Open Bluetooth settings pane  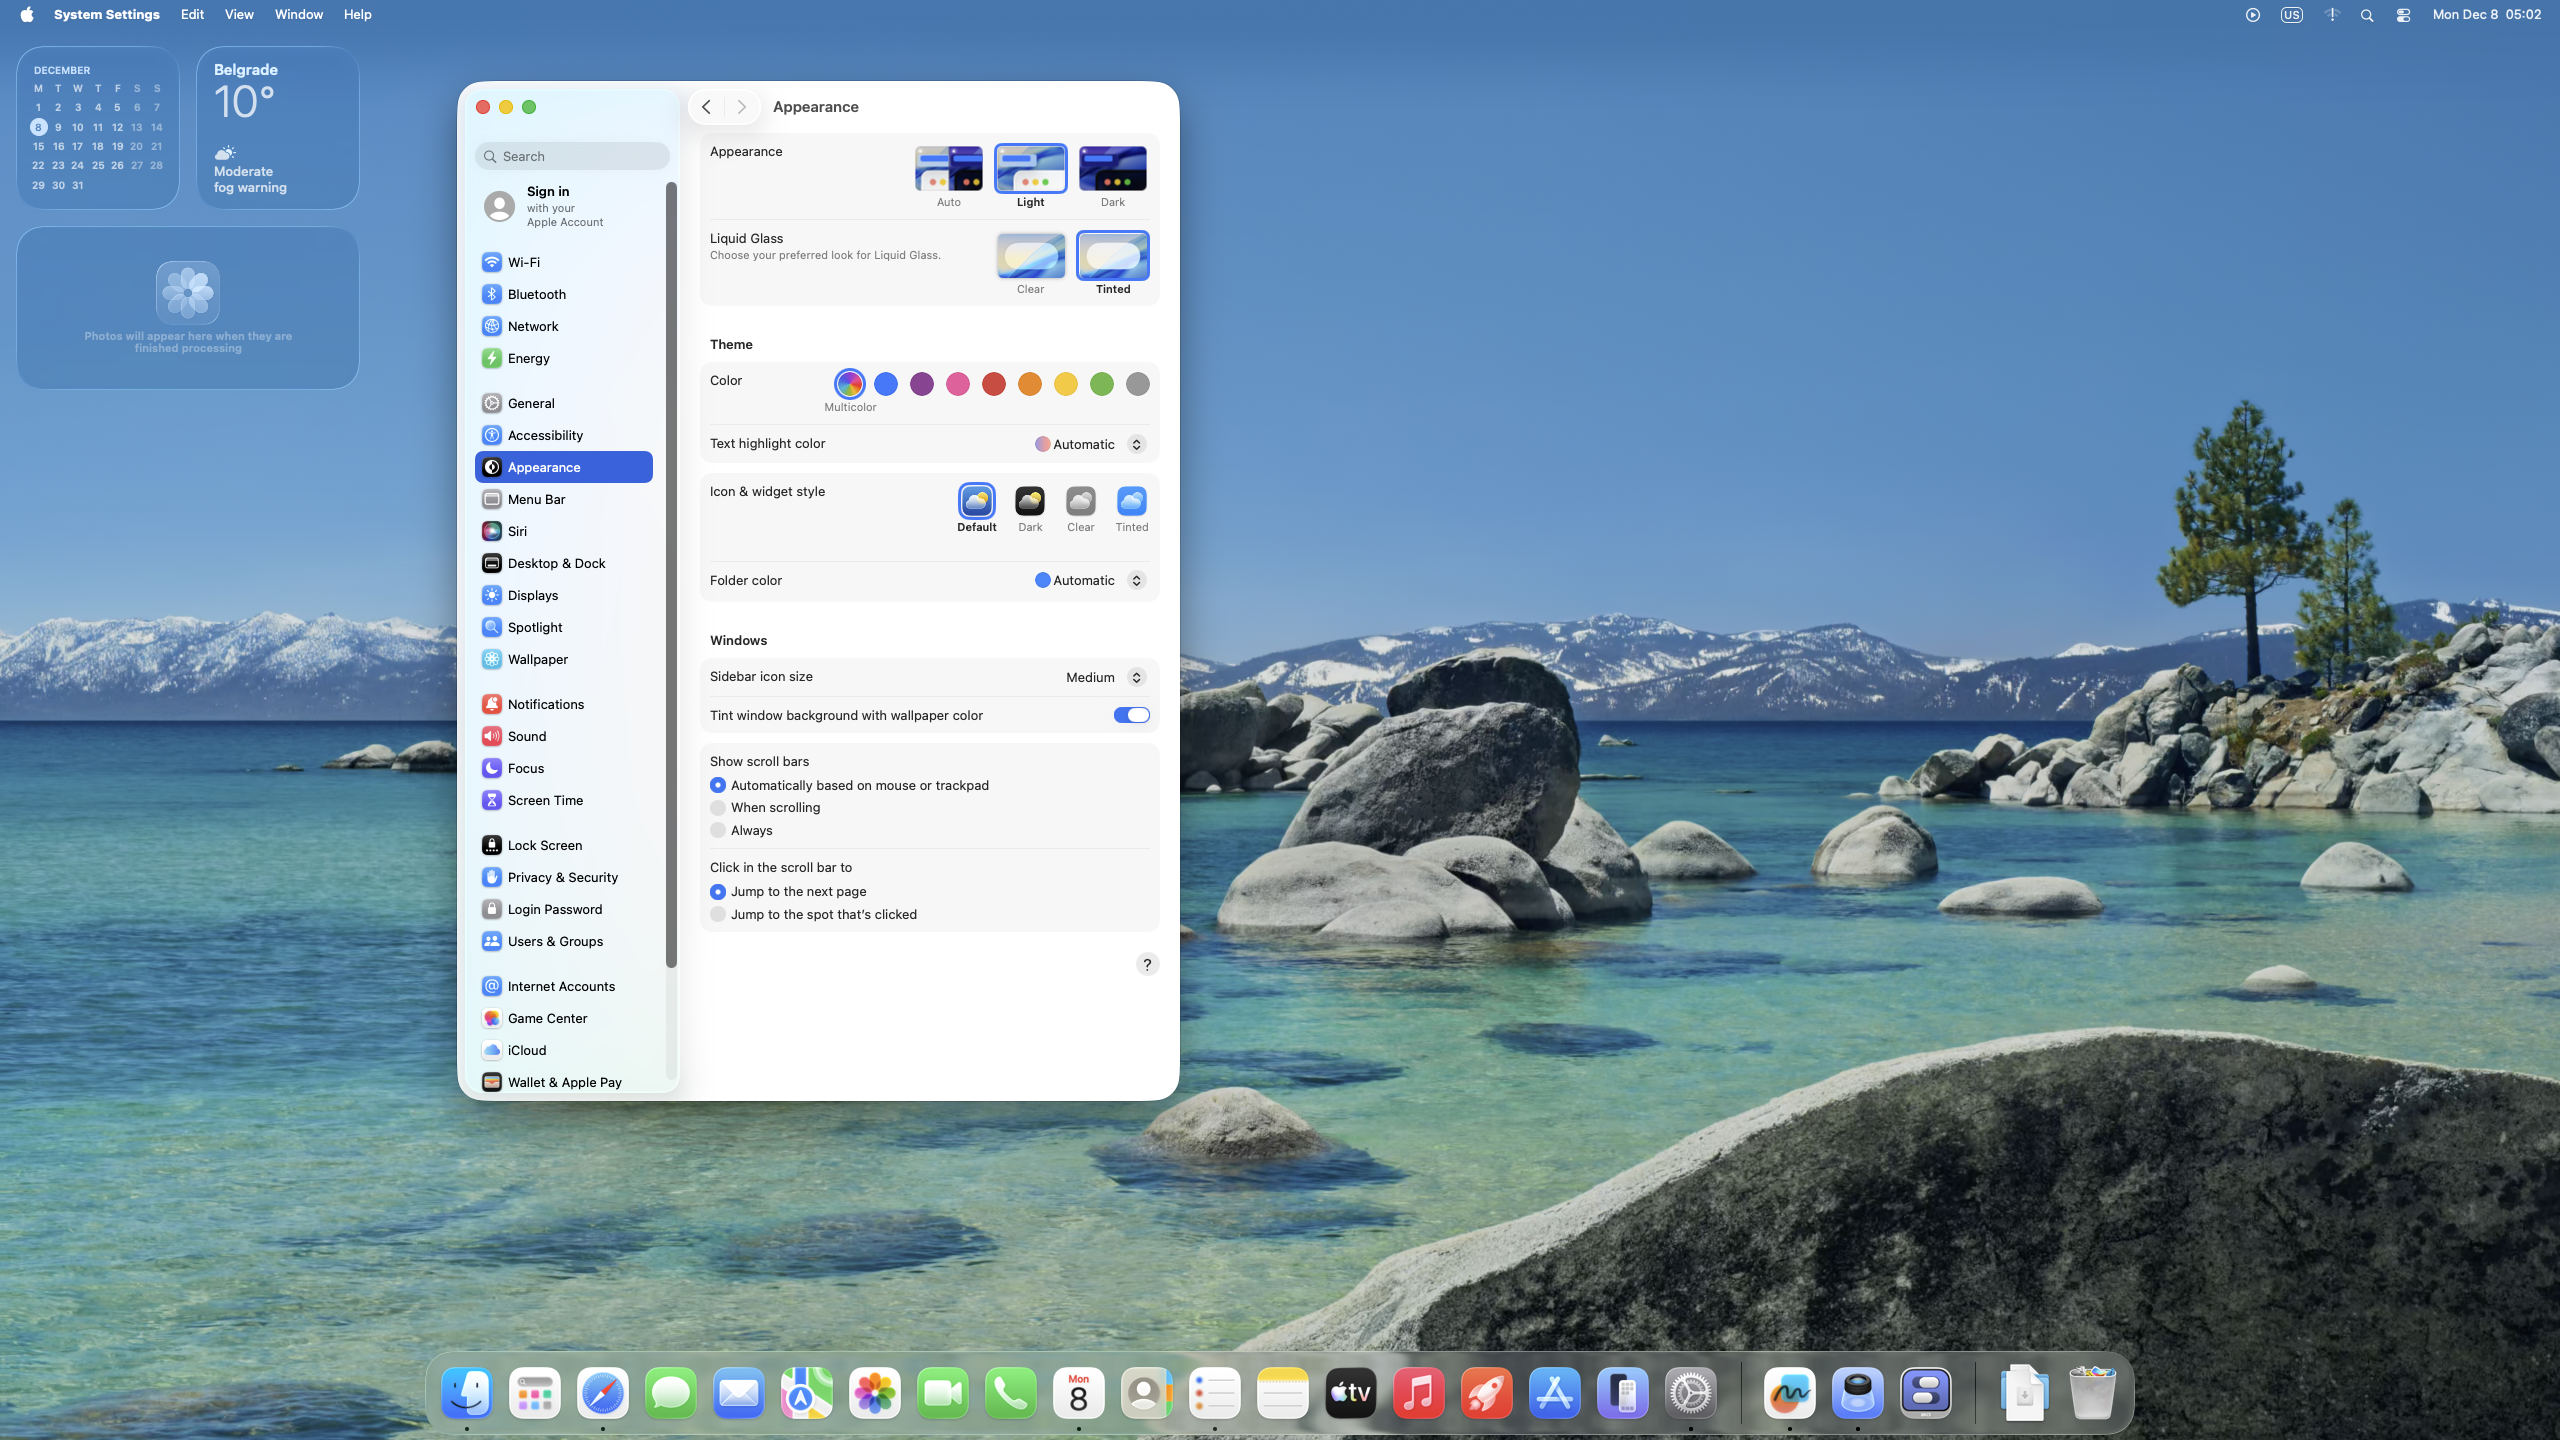click(x=536, y=294)
